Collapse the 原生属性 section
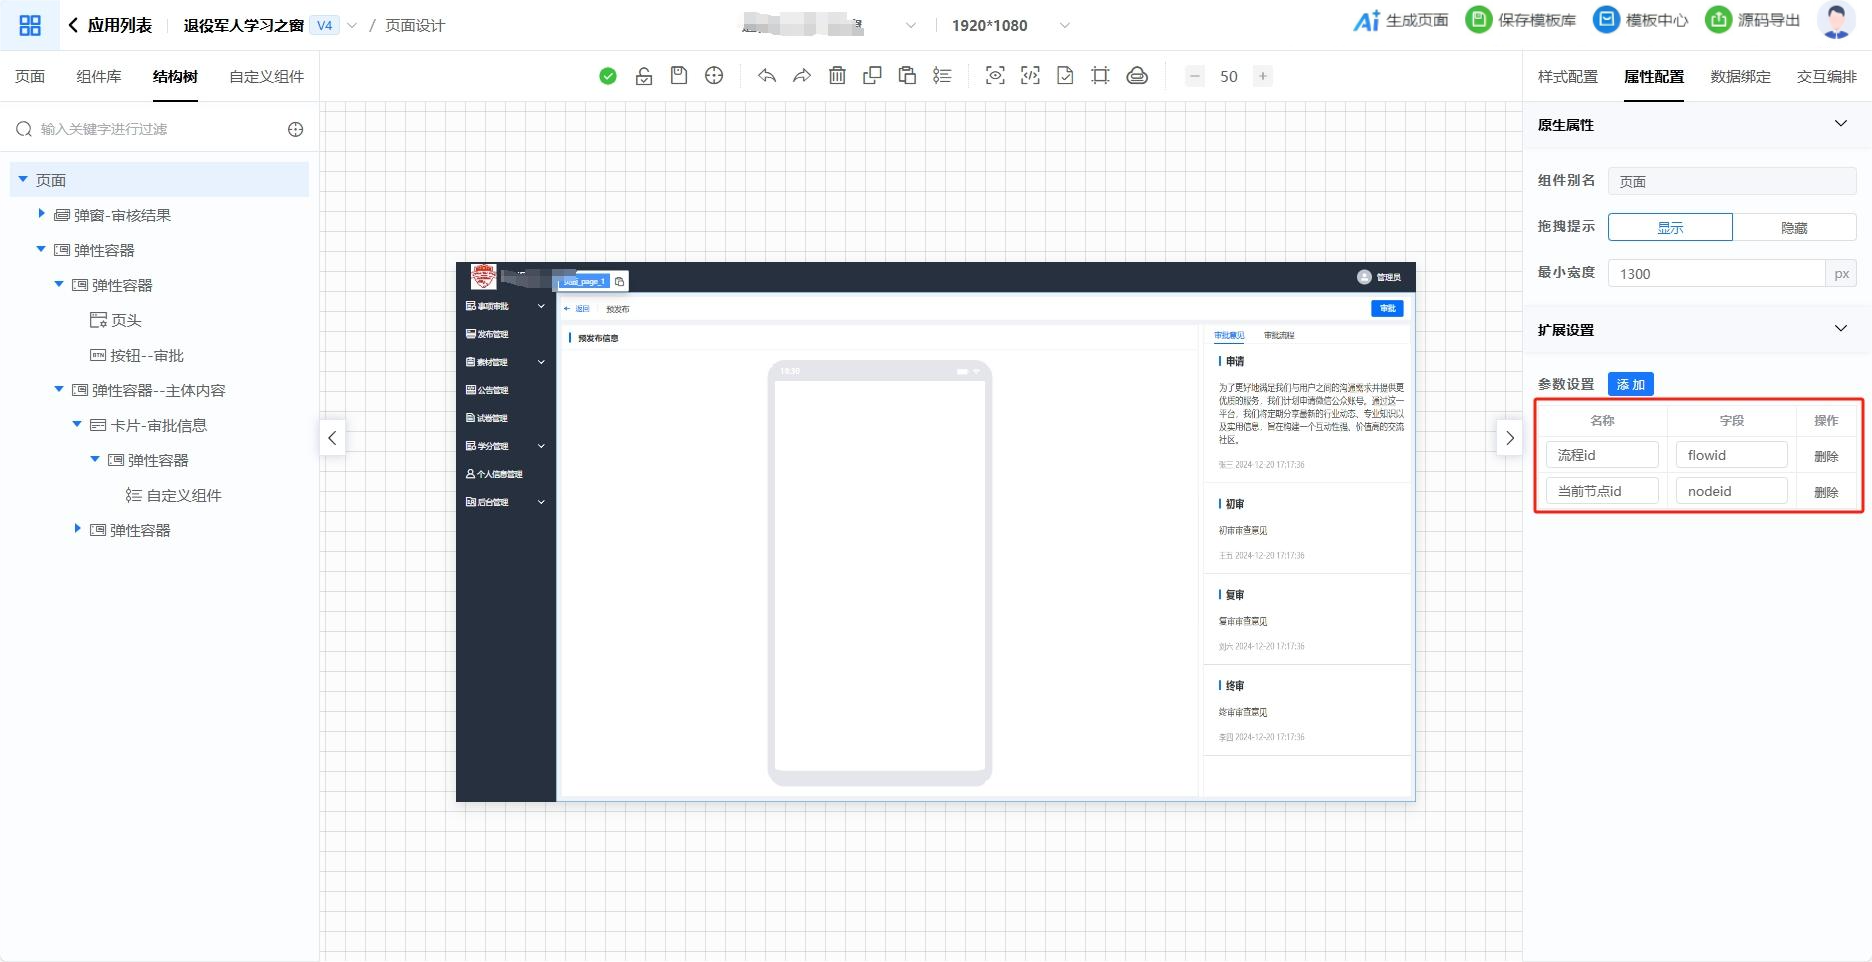Image resolution: width=1872 pixels, height=962 pixels. [1840, 124]
